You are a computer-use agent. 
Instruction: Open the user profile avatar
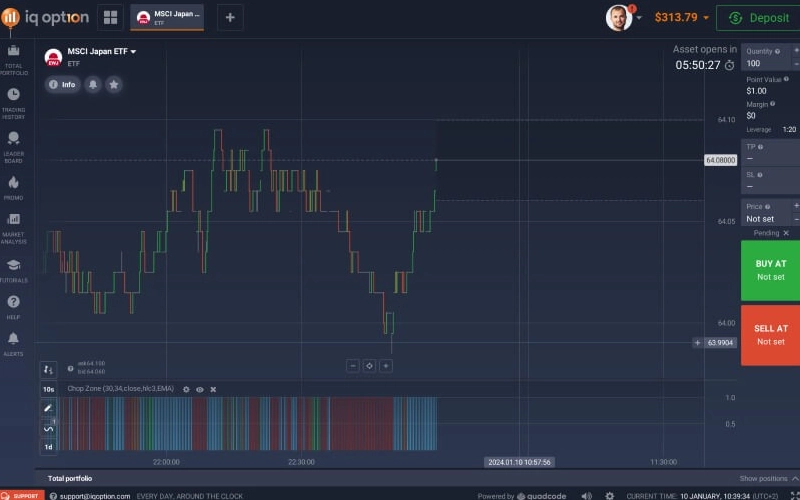click(x=619, y=18)
